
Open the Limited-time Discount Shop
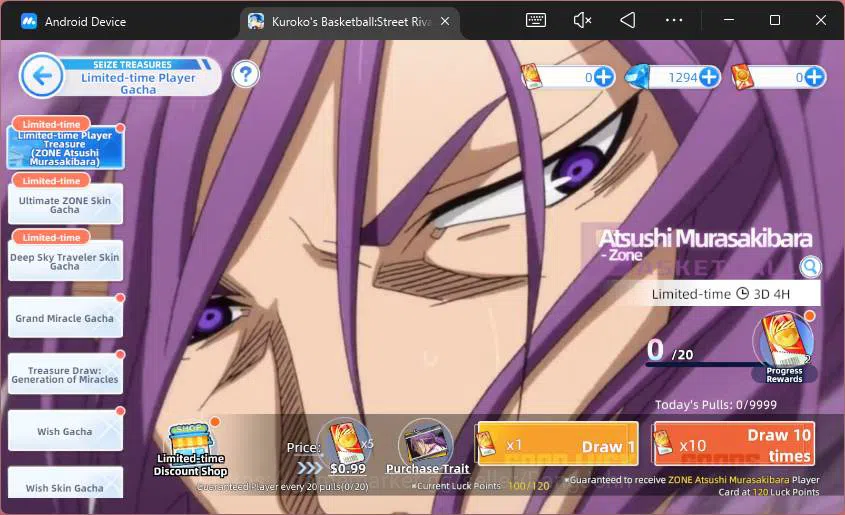pyautogui.click(x=190, y=450)
